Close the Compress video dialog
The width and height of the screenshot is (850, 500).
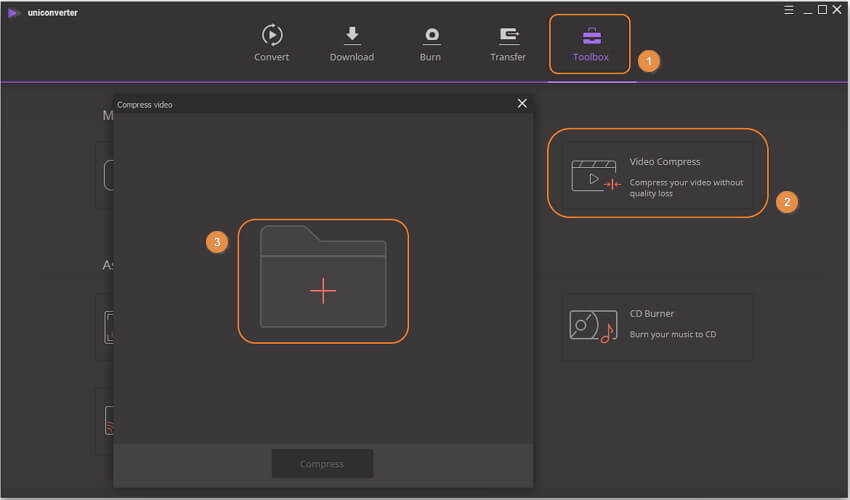point(521,103)
